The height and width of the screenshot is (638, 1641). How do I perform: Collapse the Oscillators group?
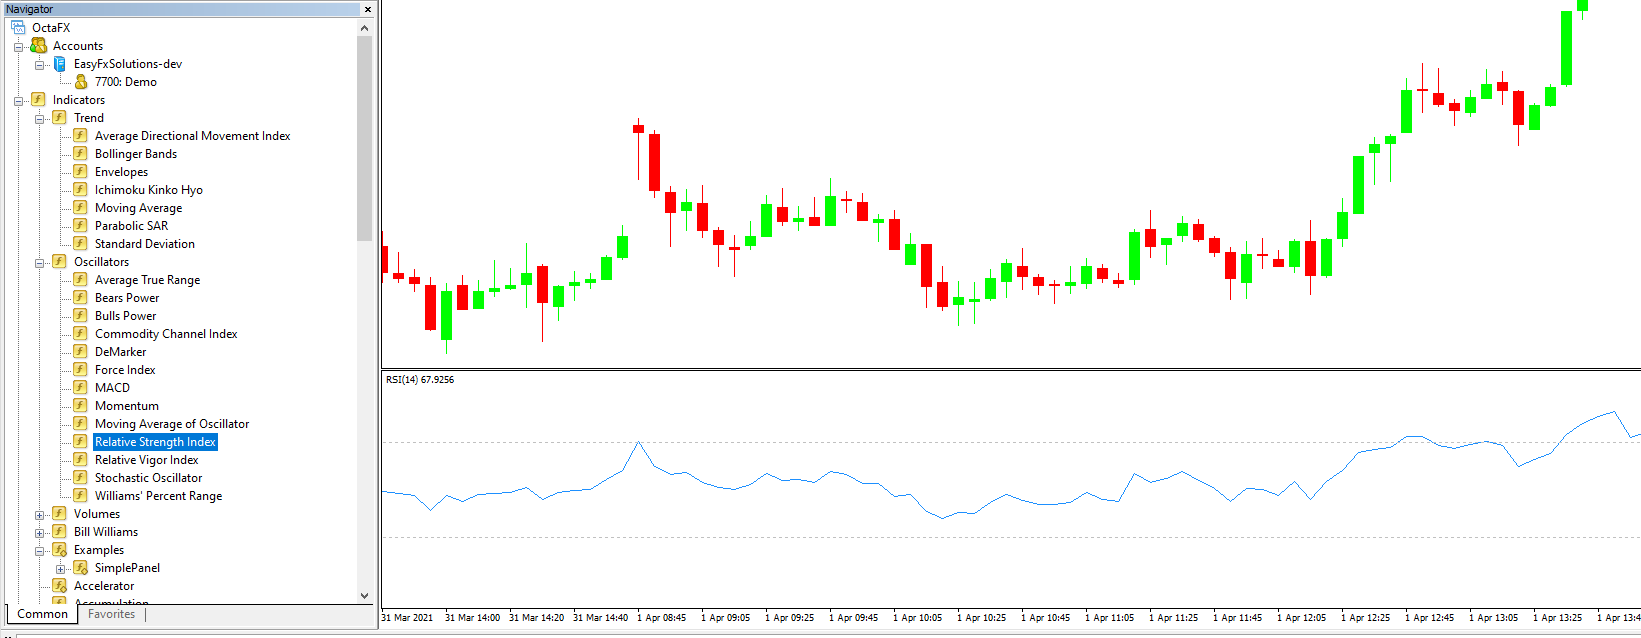39,263
